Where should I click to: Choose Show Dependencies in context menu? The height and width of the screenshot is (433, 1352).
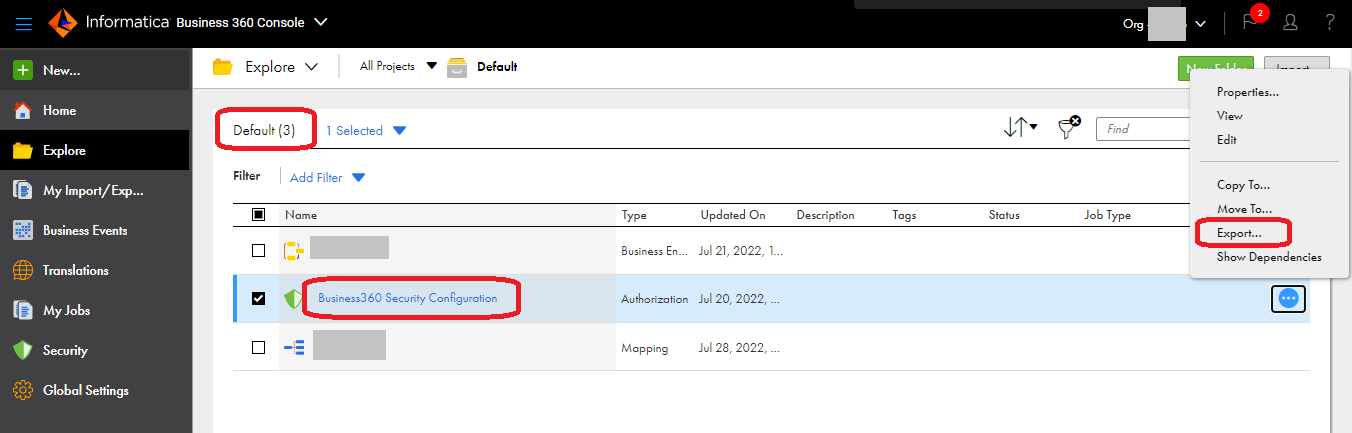[x=1269, y=257]
